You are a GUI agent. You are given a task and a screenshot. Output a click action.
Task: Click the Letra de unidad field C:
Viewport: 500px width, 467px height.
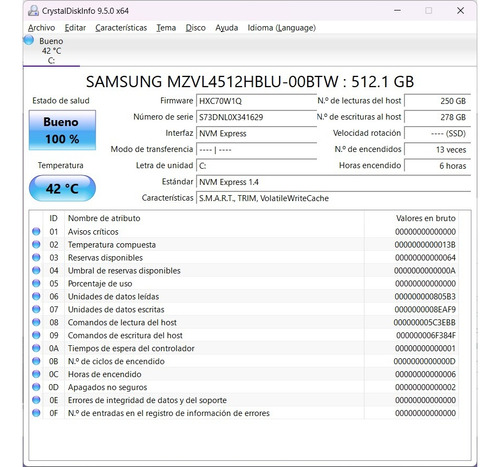click(256, 166)
